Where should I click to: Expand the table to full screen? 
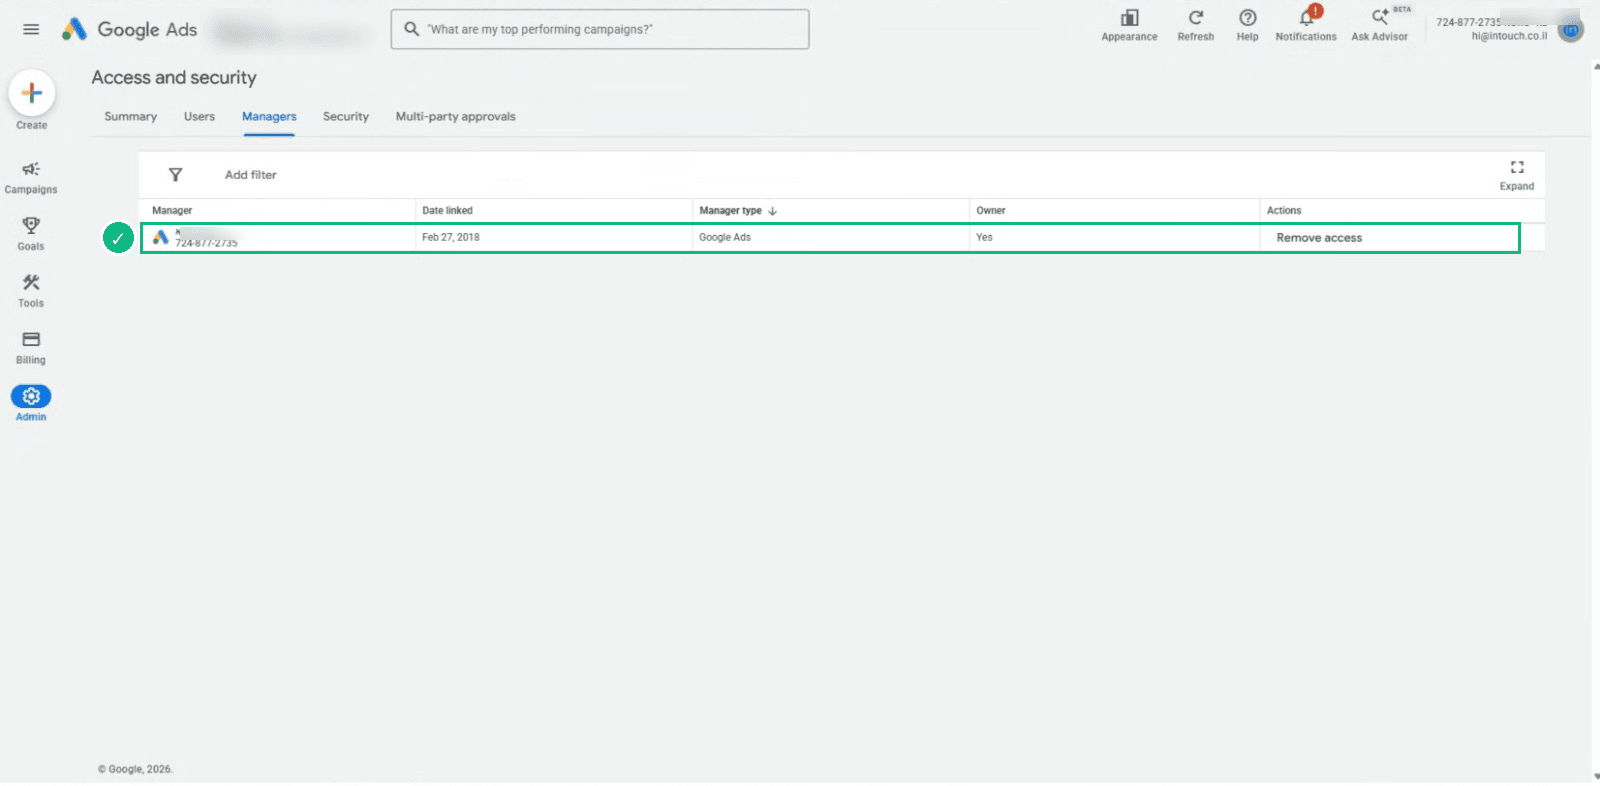[x=1517, y=175]
